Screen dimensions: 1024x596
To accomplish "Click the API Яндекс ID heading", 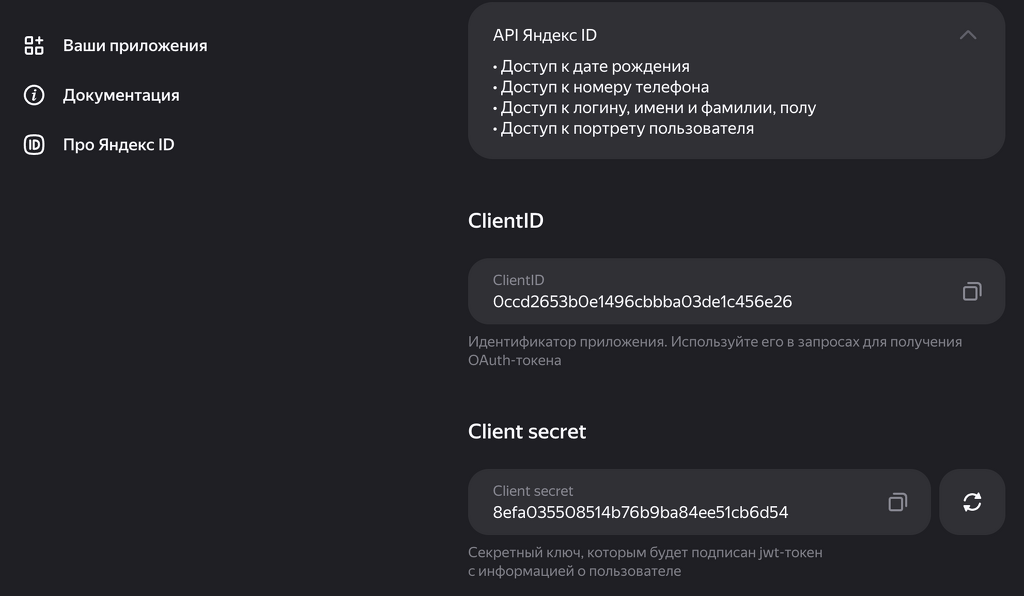I will [545, 35].
